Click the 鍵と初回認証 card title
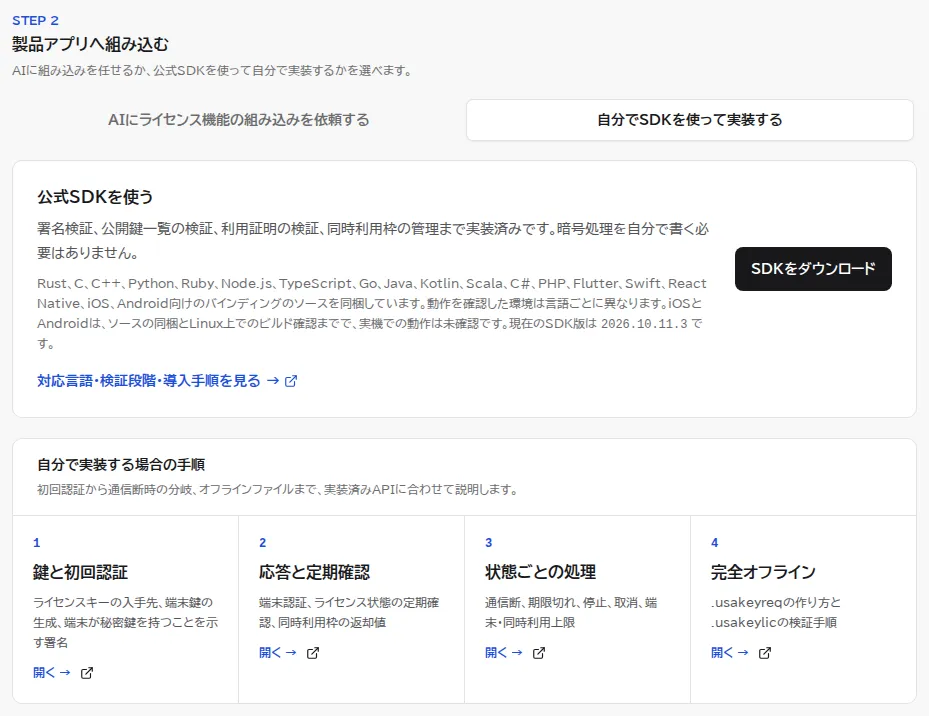 click(x=81, y=572)
